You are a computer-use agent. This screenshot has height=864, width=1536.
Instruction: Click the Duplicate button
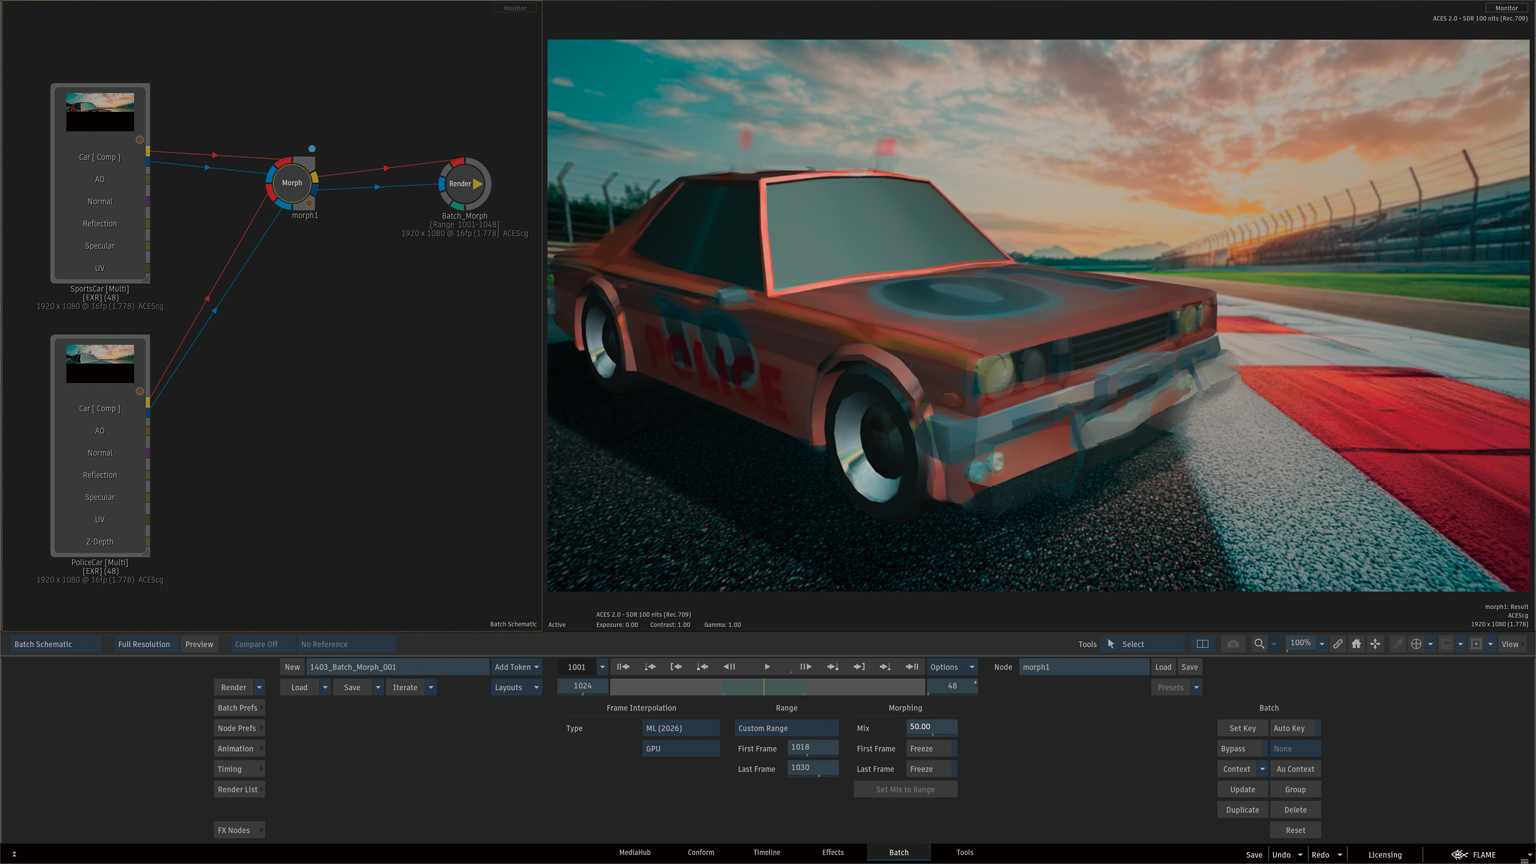[x=1242, y=810]
